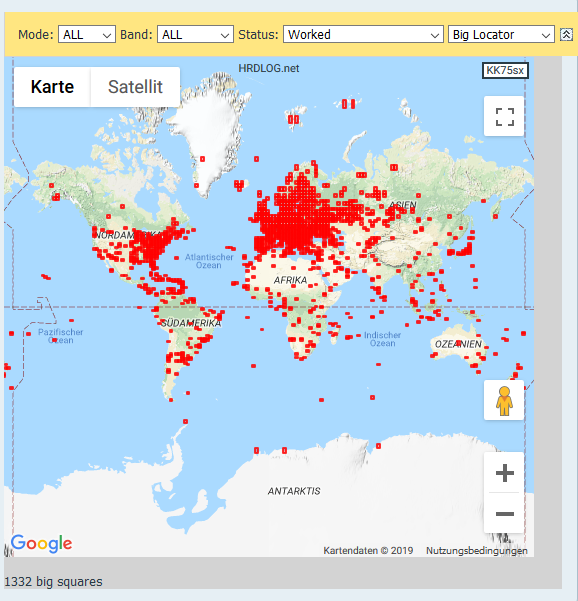Zoom in with the plus button
Screen dimensions: 578x601
tap(504, 473)
